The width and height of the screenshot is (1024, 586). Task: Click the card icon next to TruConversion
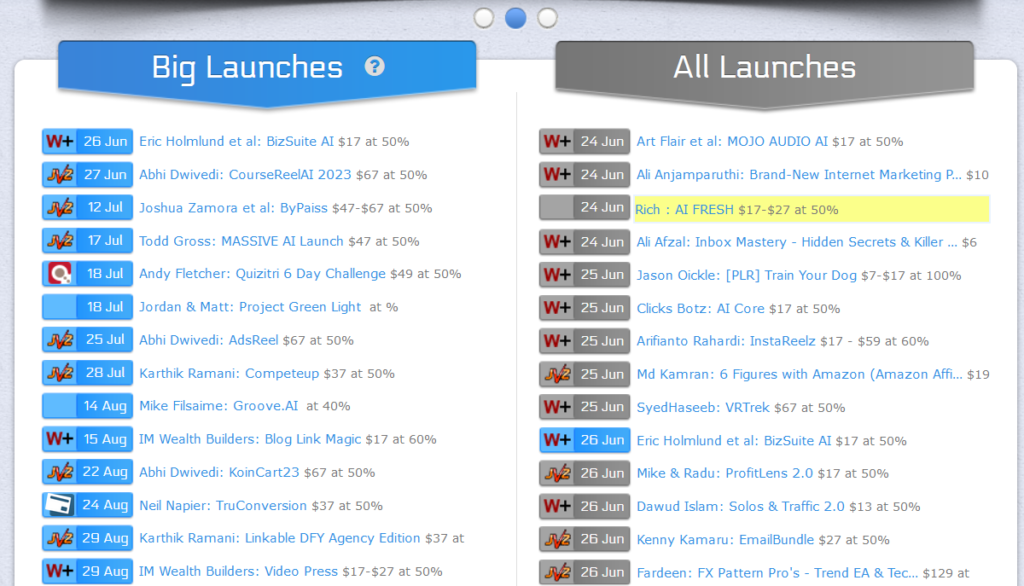60,505
